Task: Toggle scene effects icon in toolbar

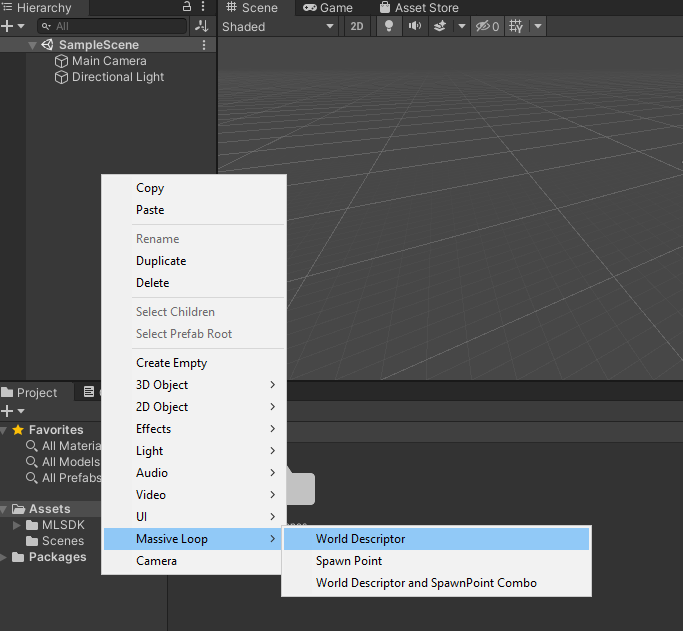Action: click(x=440, y=27)
